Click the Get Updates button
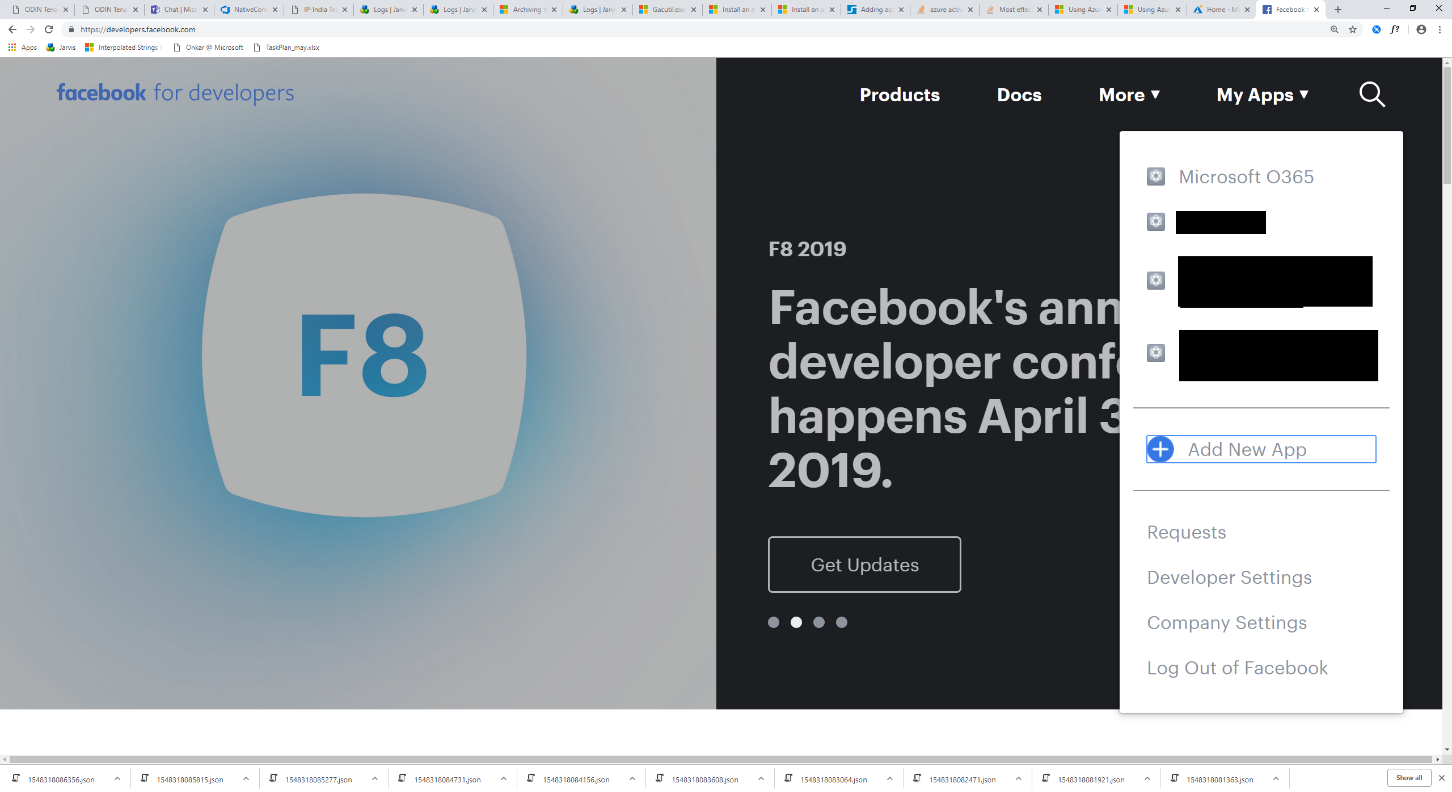Screen dimensions: 1452x792 pos(864,564)
